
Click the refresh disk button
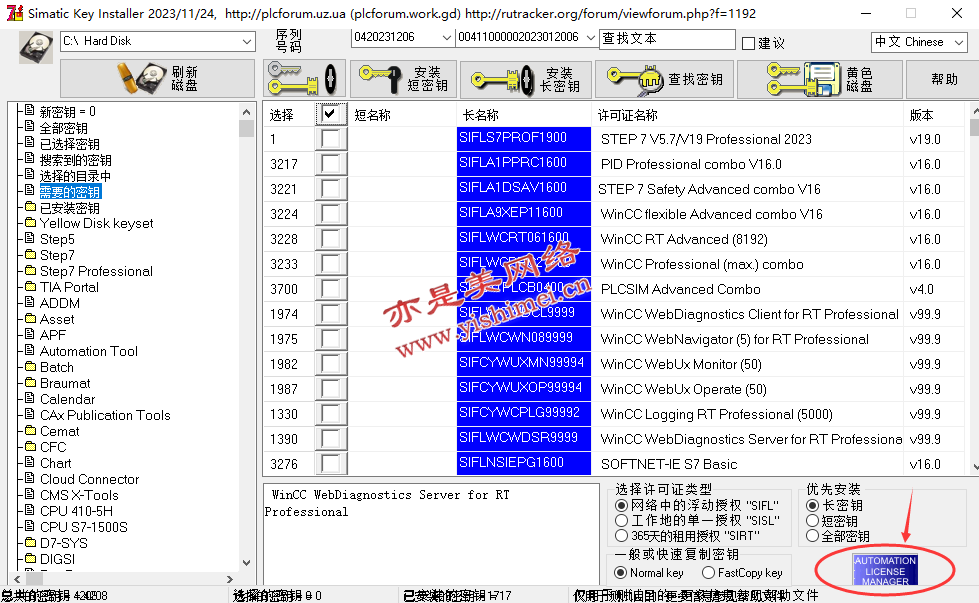(x=157, y=79)
